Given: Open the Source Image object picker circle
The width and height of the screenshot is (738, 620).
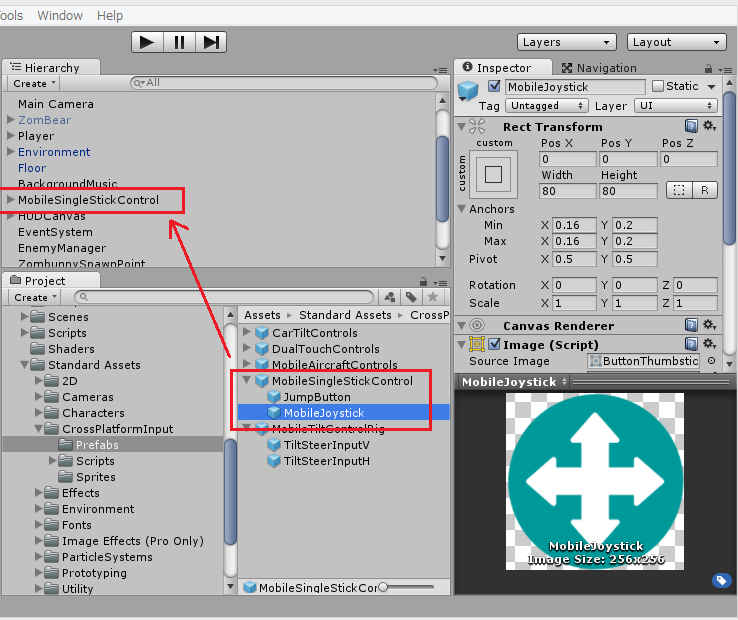Looking at the screenshot, I should [711, 361].
